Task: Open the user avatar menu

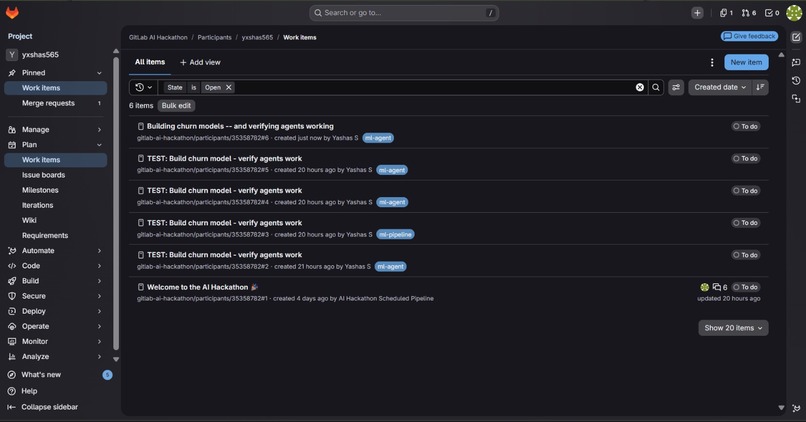Action: [794, 13]
